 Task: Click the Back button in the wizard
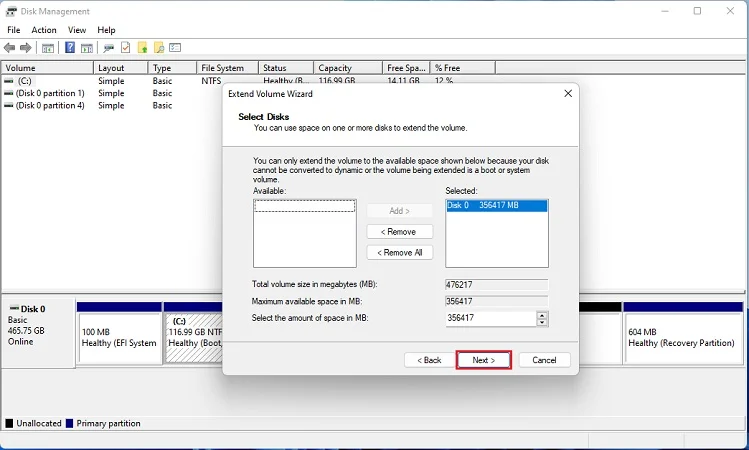click(x=429, y=360)
